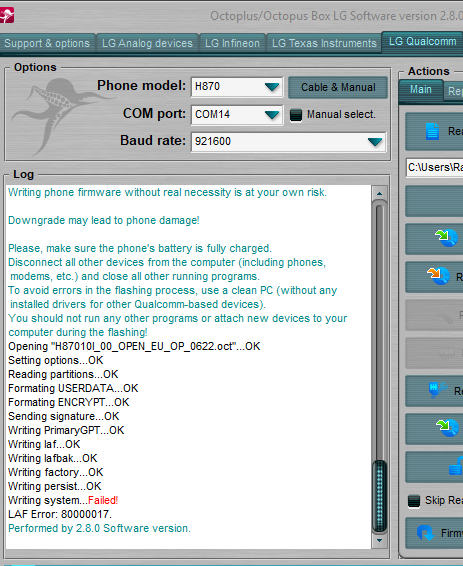Click the greyed-out tool icon button
The width and height of the screenshot is (463, 566).
point(434,315)
